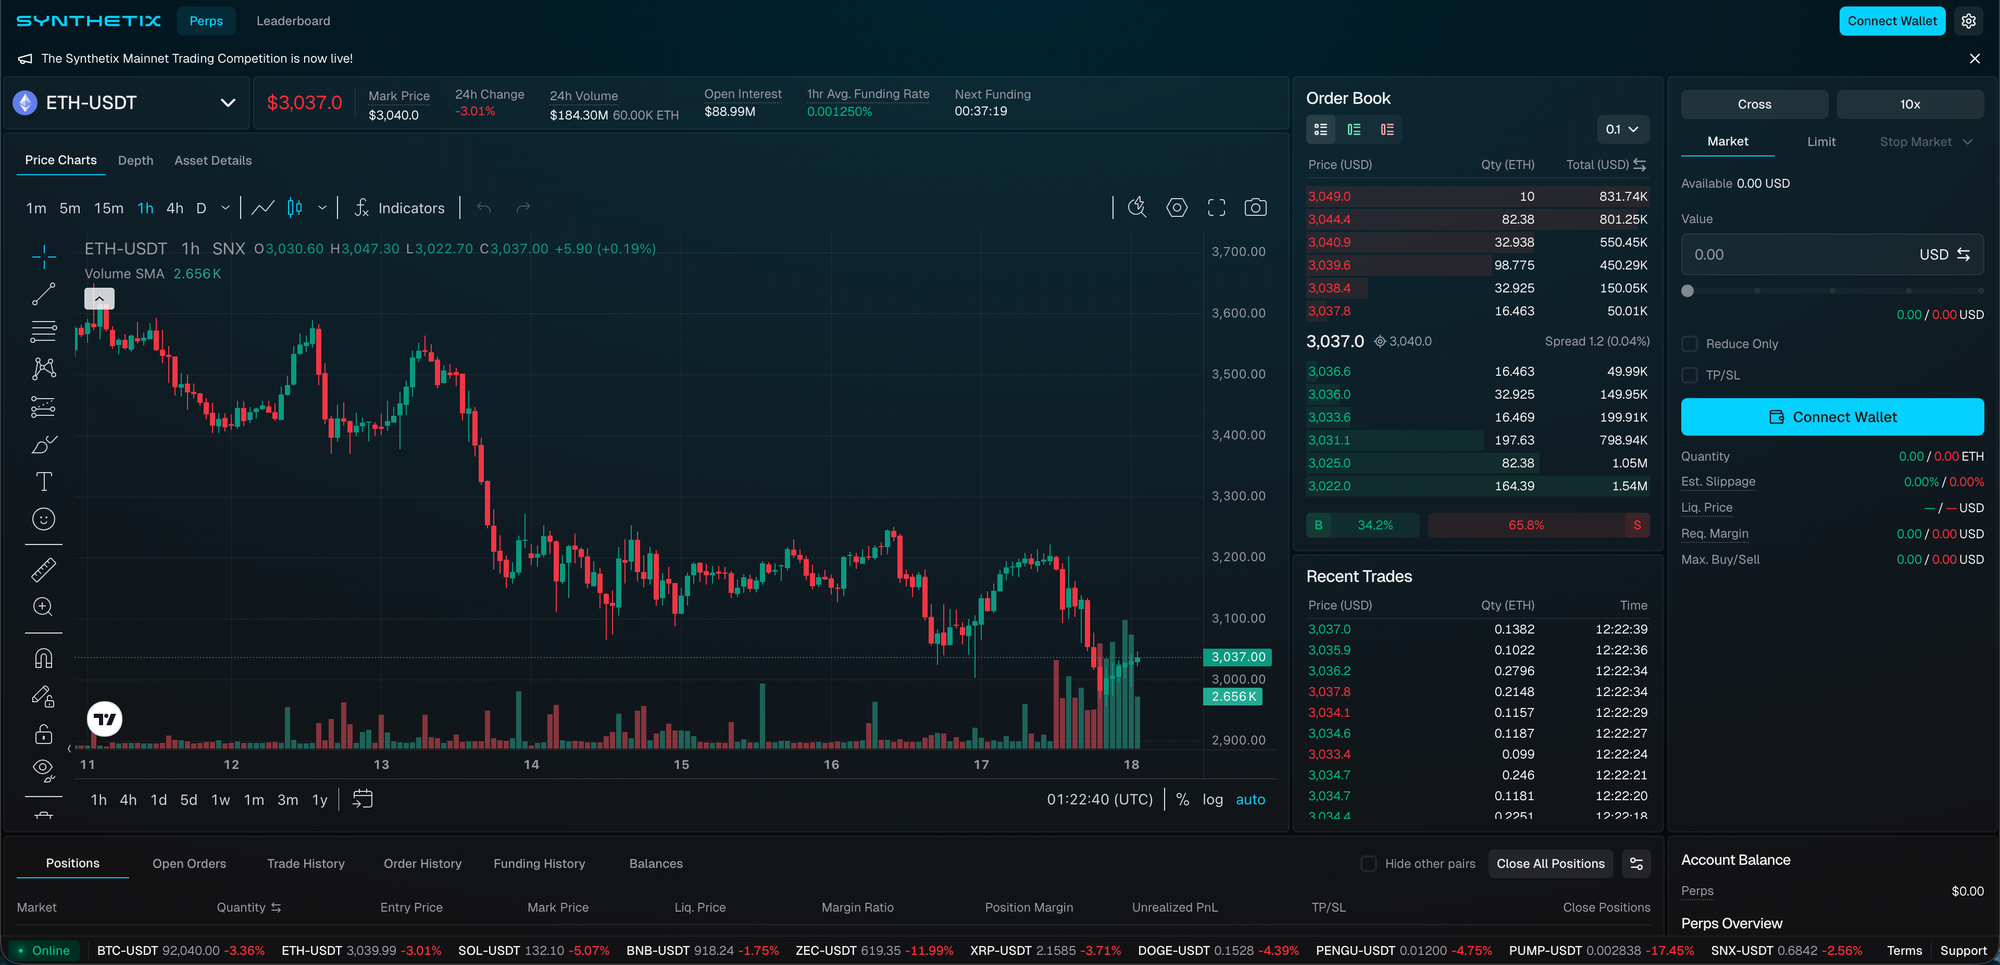Click the Close All Positions button
2000x965 pixels.
pos(1550,864)
